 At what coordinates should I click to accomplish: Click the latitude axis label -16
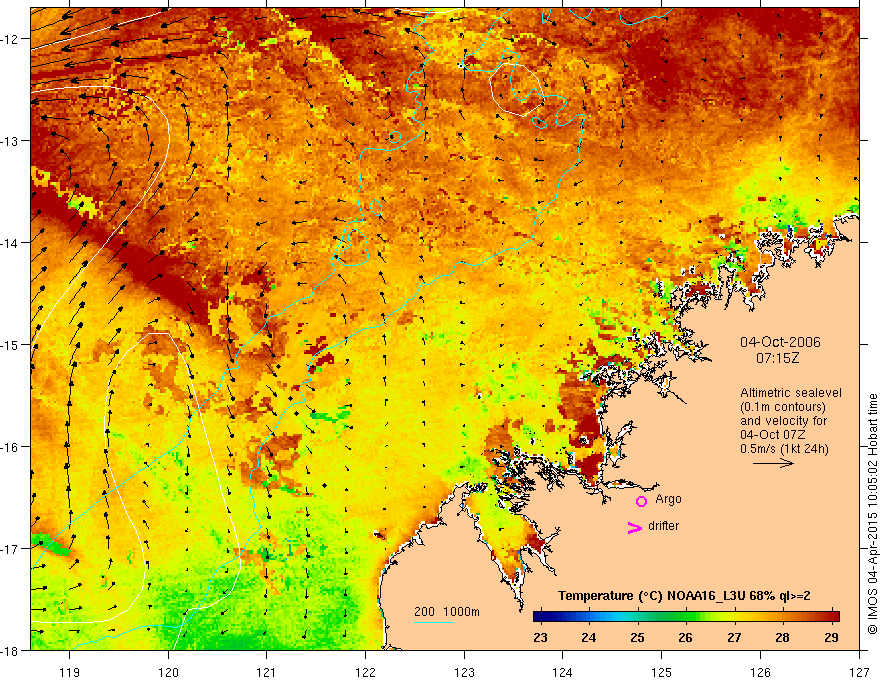pyautogui.click(x=10, y=447)
